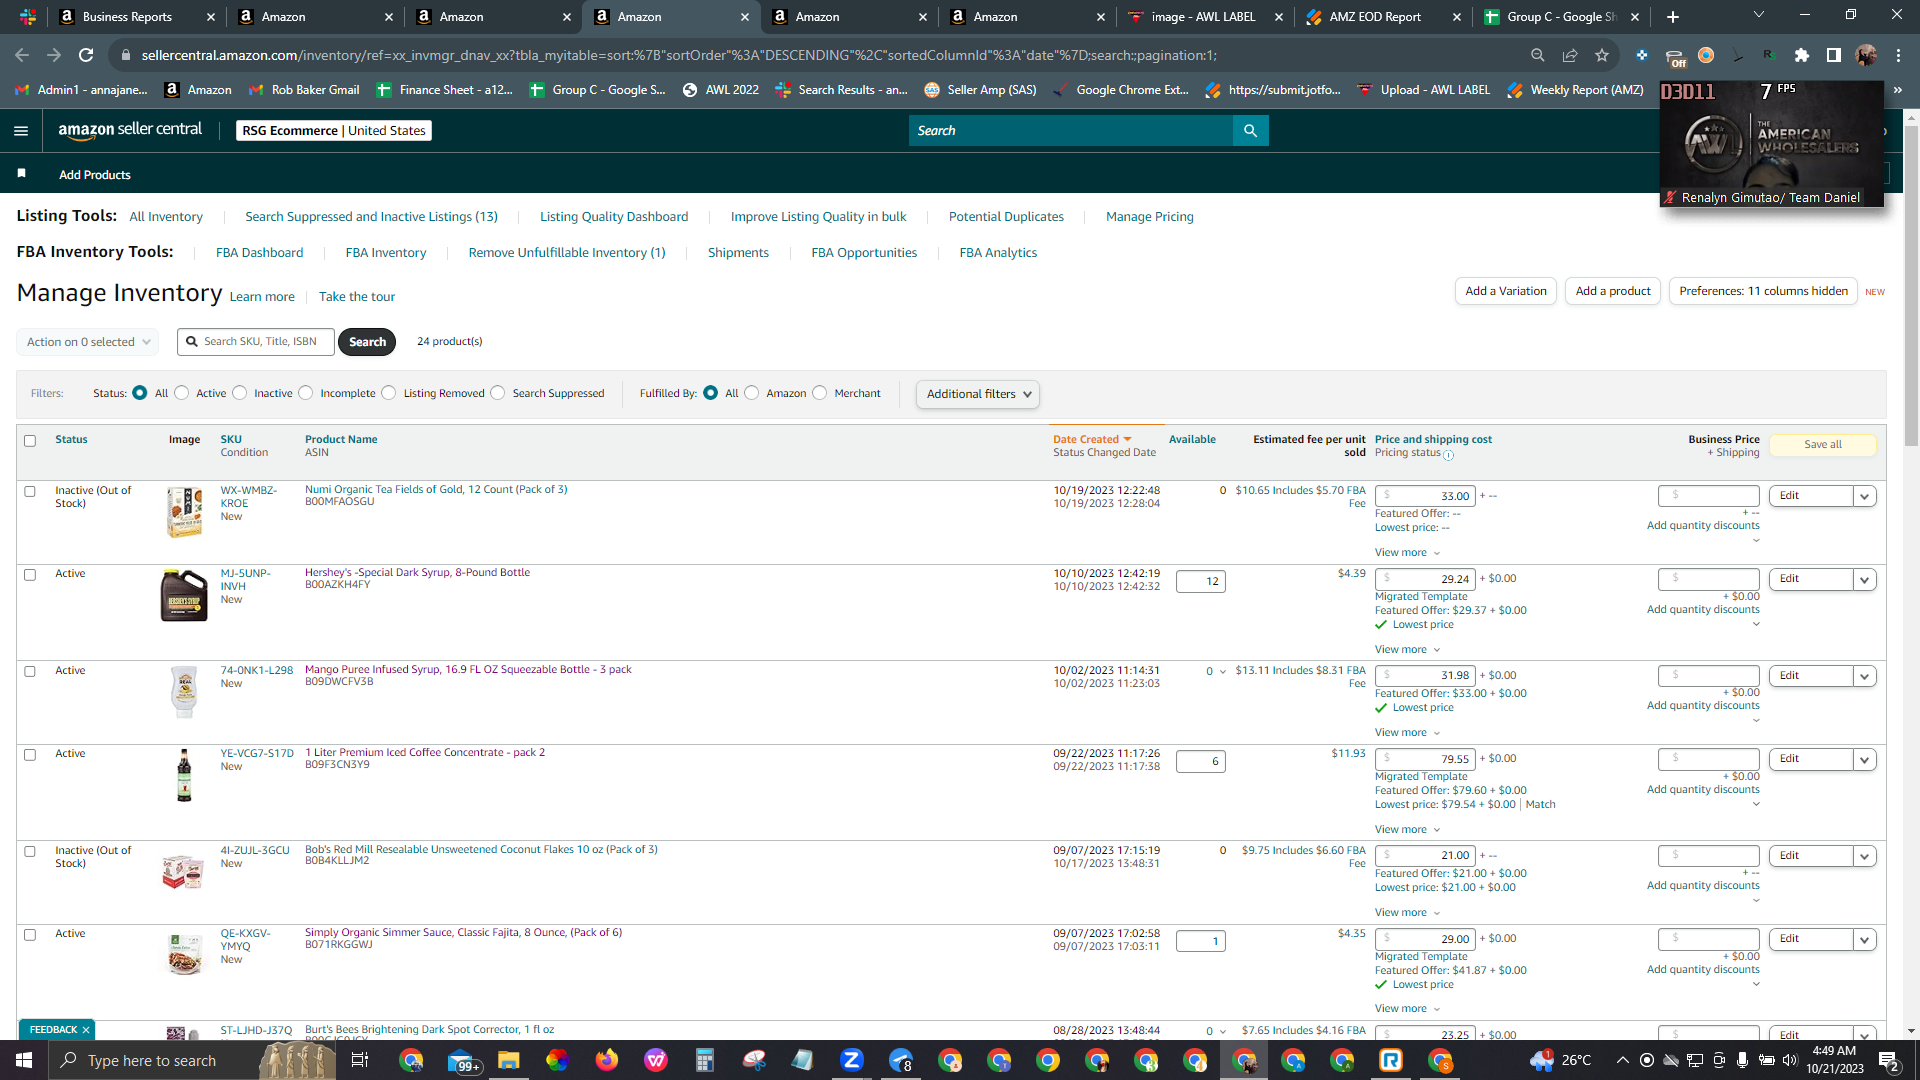Viewport: 1920px width, 1080px height.
Task: Bookmark this page with the star icon
Action: [x=1602, y=55]
